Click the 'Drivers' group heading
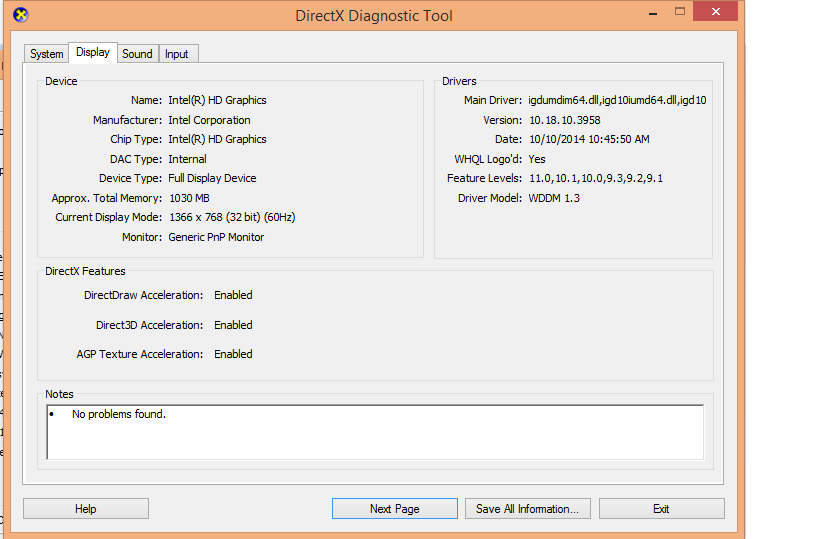This screenshot has height=539, width=819. pos(459,81)
